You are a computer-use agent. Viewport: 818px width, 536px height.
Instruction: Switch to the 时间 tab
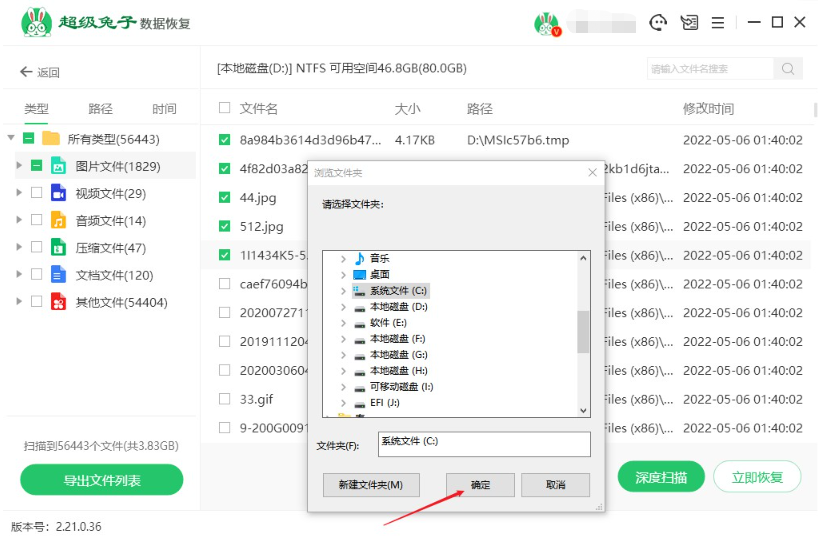tap(164, 109)
